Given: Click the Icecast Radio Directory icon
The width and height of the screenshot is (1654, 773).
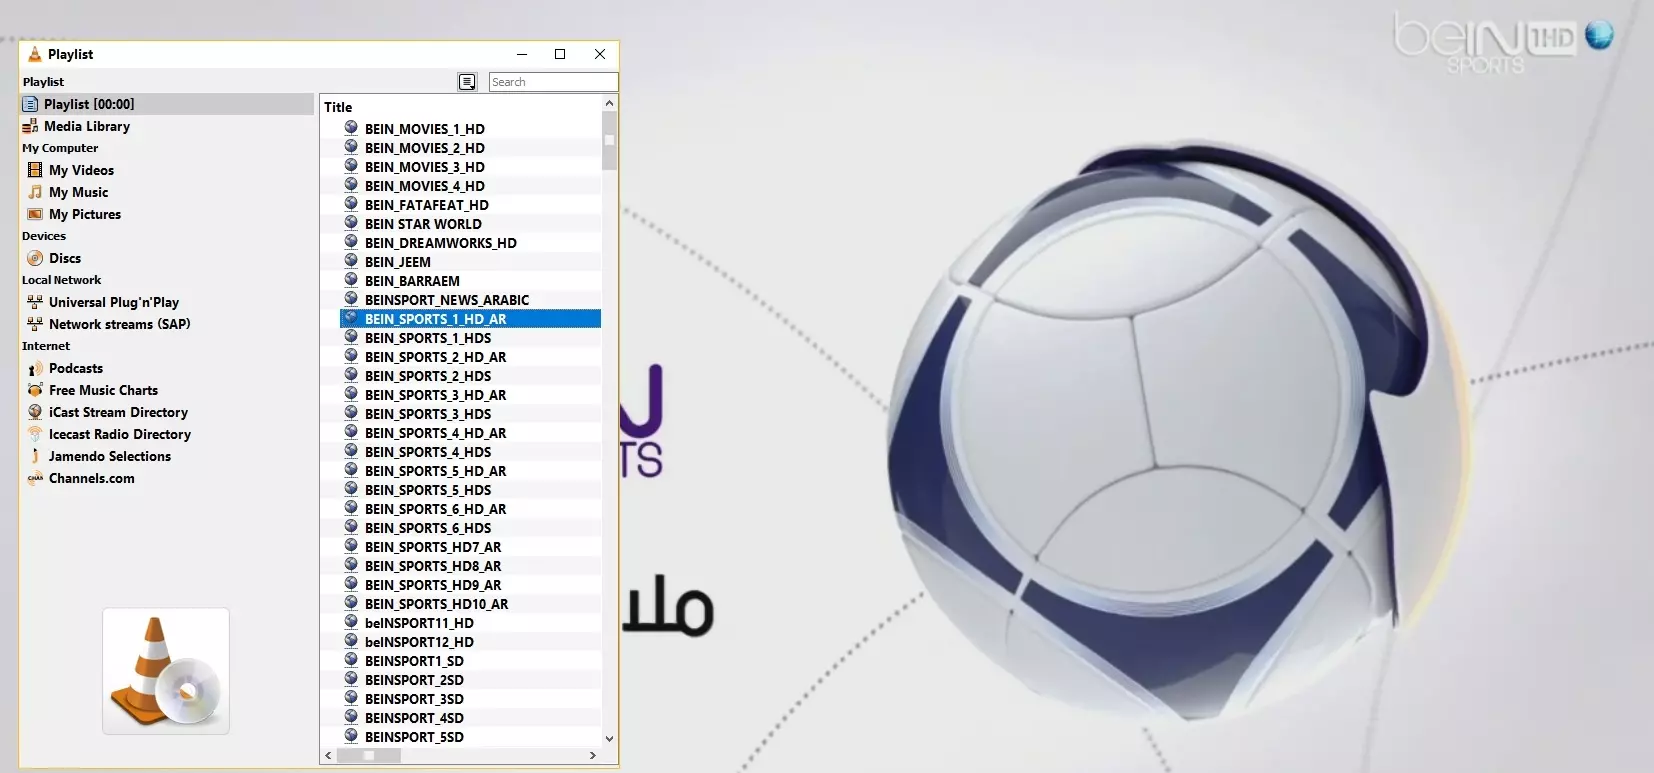Looking at the screenshot, I should pyautogui.click(x=35, y=434).
